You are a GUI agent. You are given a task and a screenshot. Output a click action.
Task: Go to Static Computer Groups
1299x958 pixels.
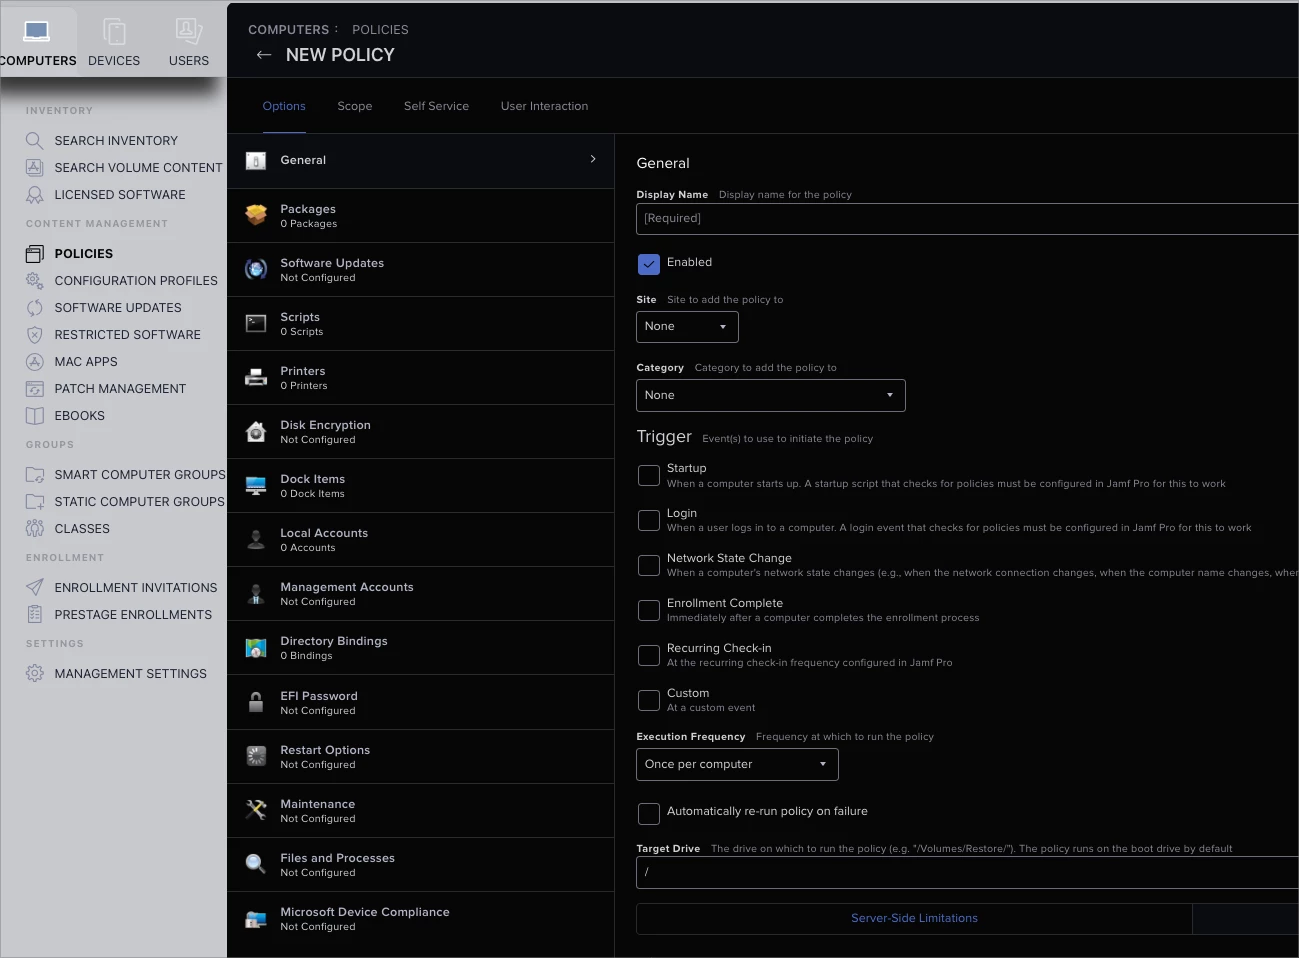click(139, 502)
